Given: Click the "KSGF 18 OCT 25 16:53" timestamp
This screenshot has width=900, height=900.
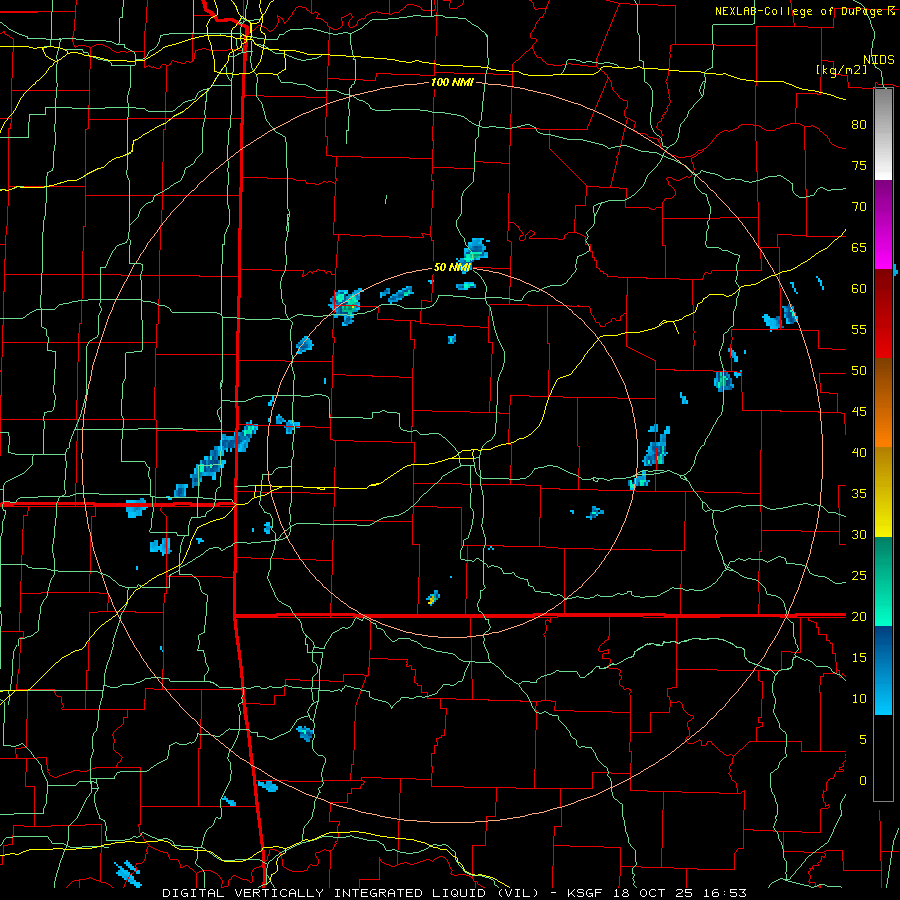Looking at the screenshot, I should pos(657,893).
